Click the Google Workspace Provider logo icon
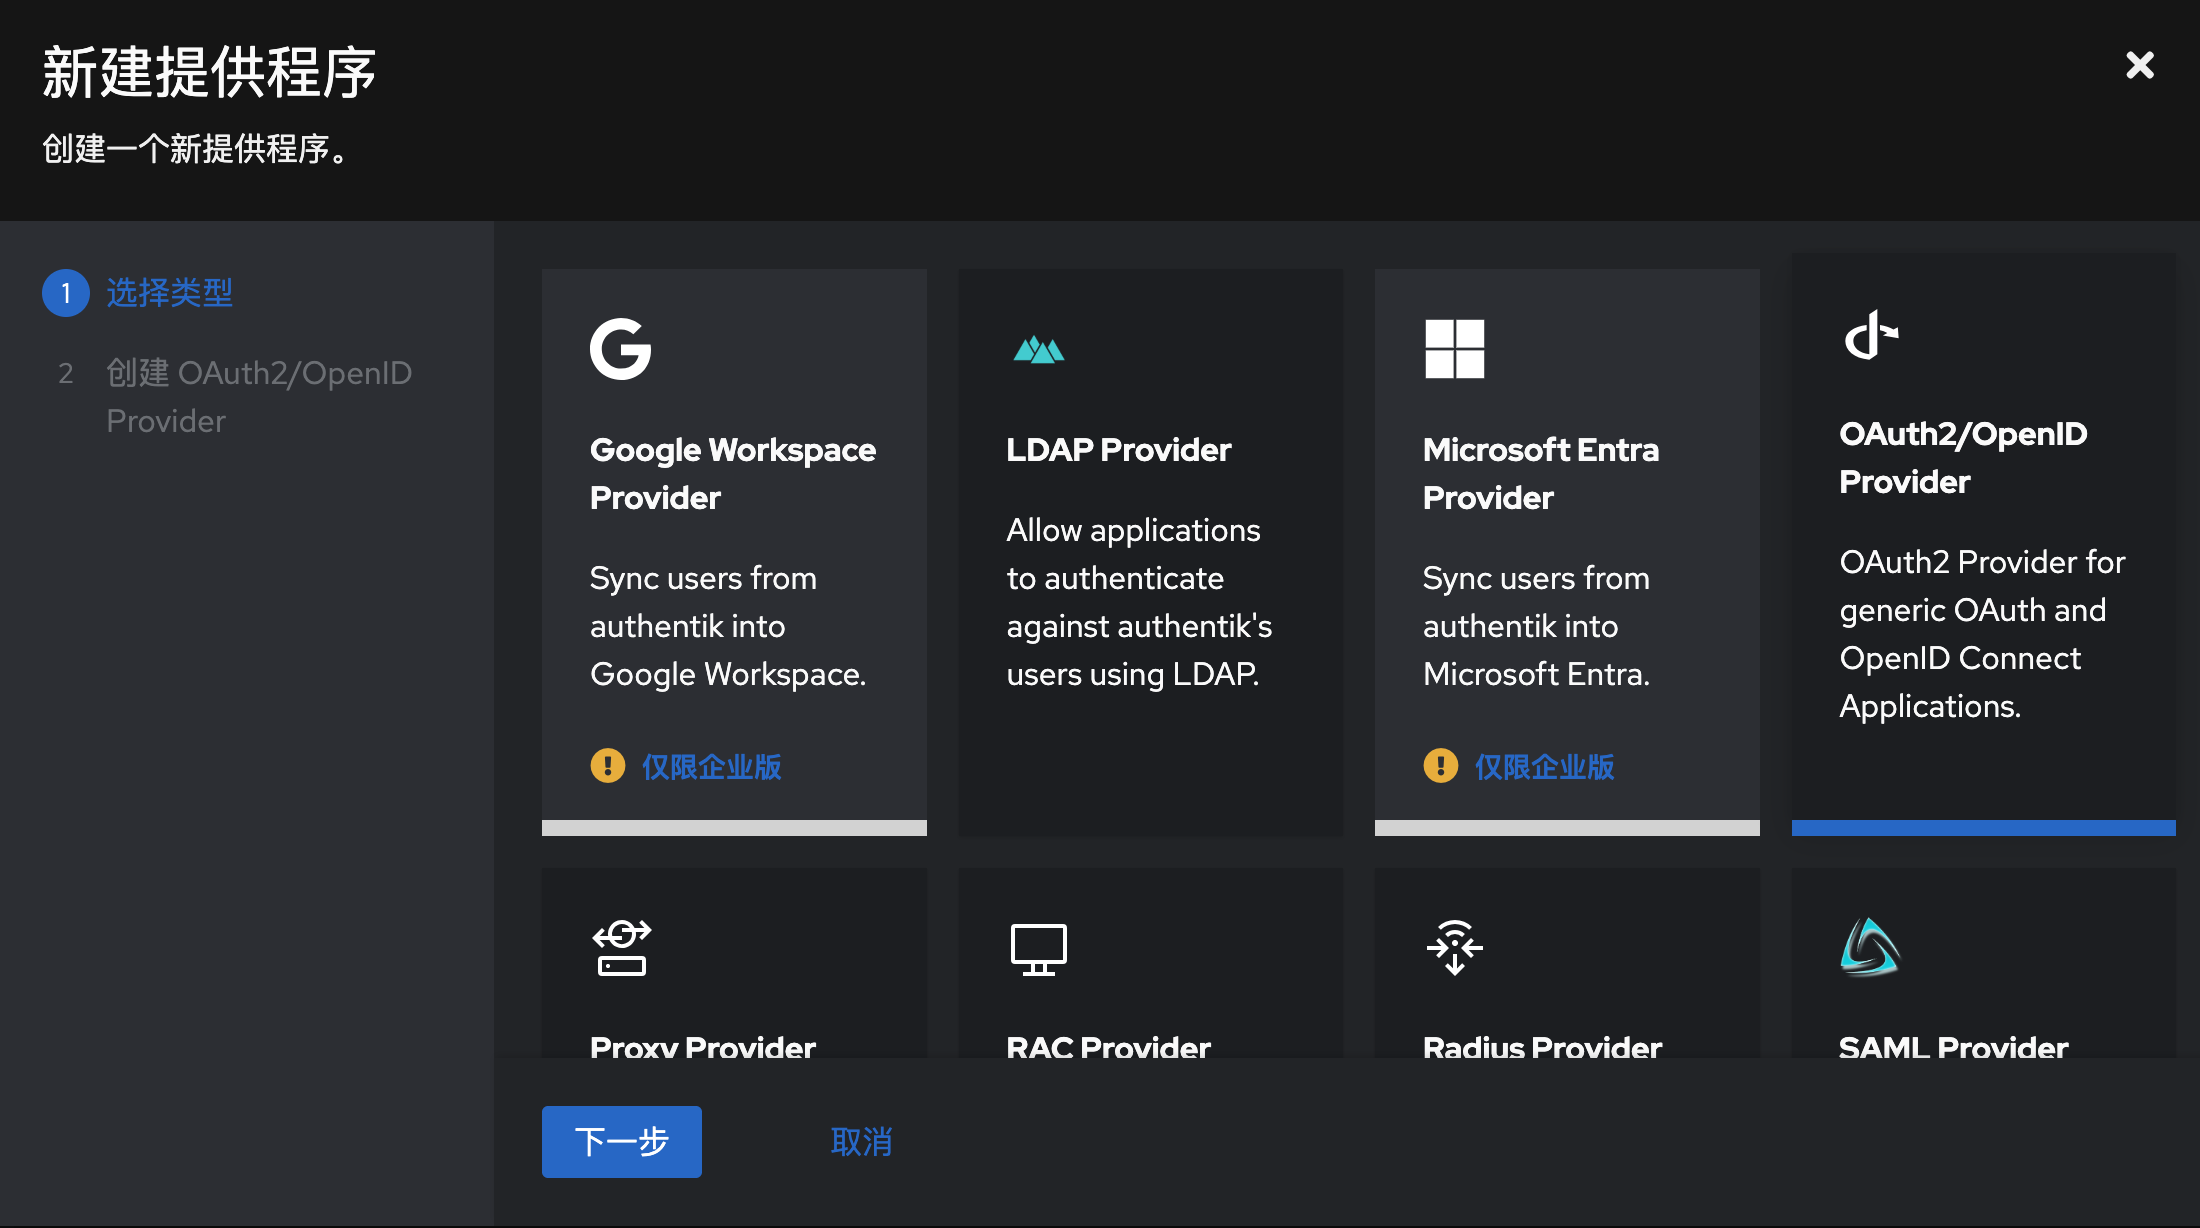The height and width of the screenshot is (1228, 2200). pyautogui.click(x=621, y=349)
